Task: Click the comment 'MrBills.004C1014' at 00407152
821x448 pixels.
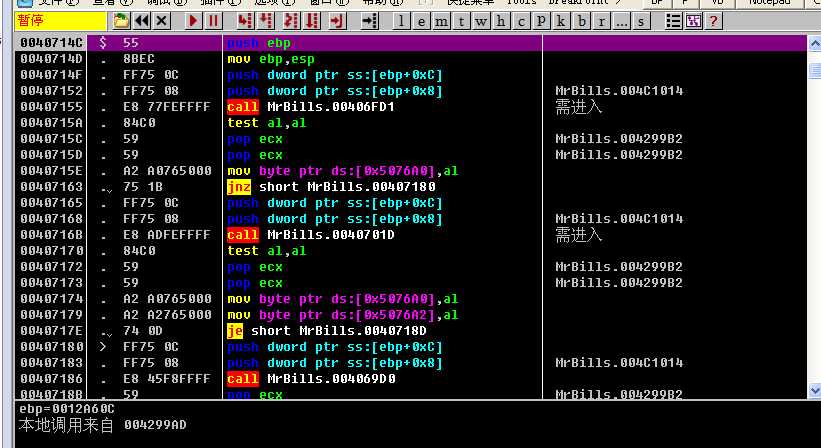Action: pyautogui.click(x=619, y=91)
